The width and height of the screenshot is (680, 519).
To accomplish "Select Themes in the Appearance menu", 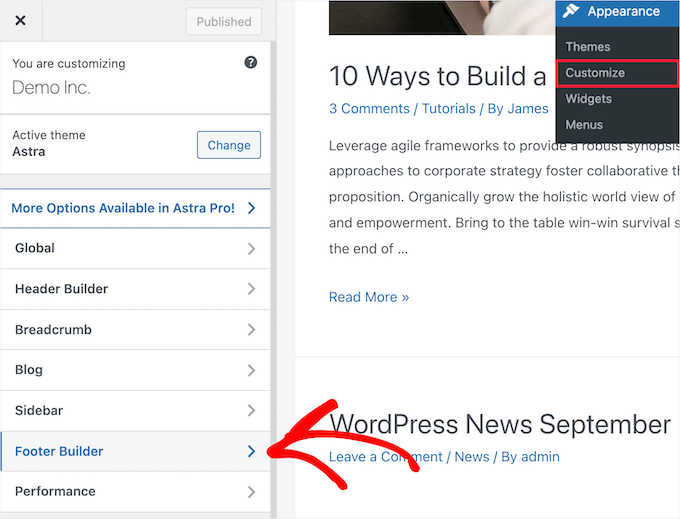I will coord(588,47).
